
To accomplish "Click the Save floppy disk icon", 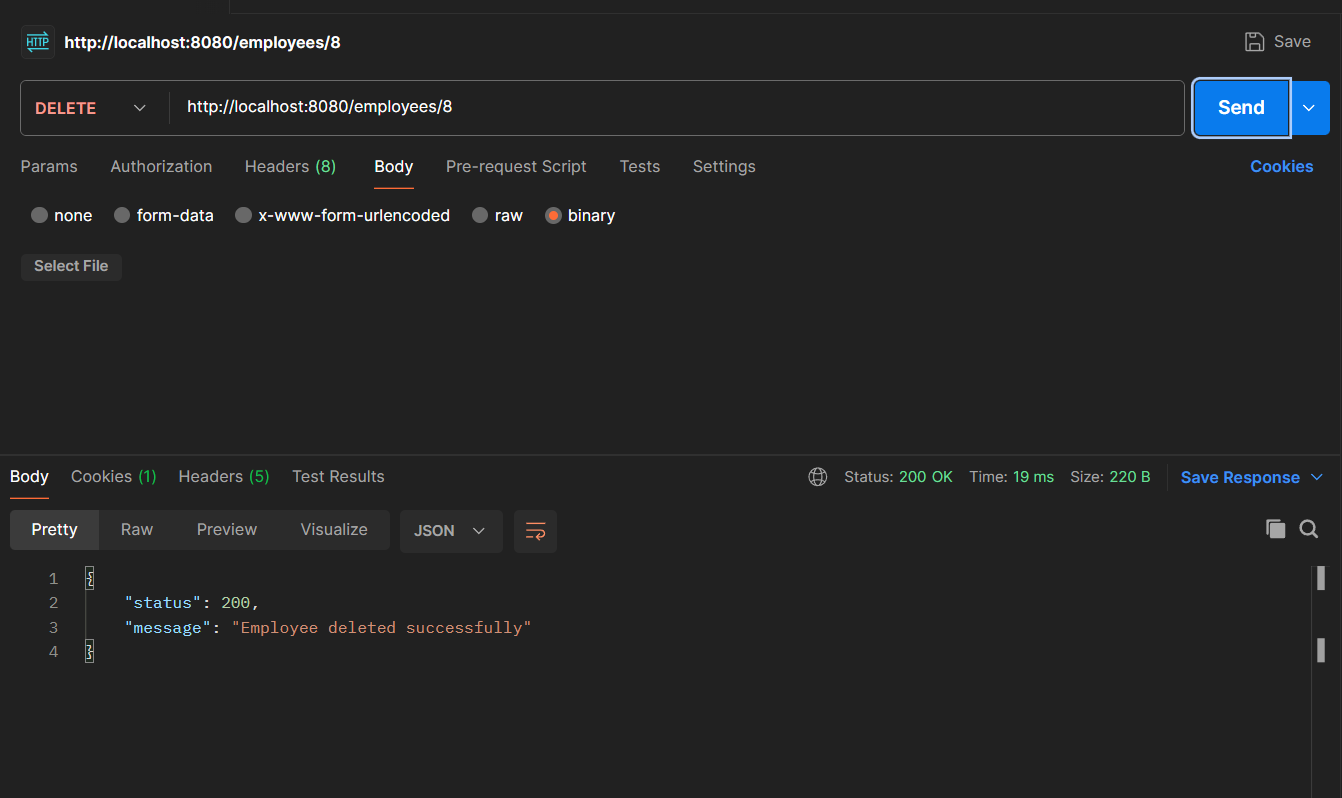I will point(1254,42).
